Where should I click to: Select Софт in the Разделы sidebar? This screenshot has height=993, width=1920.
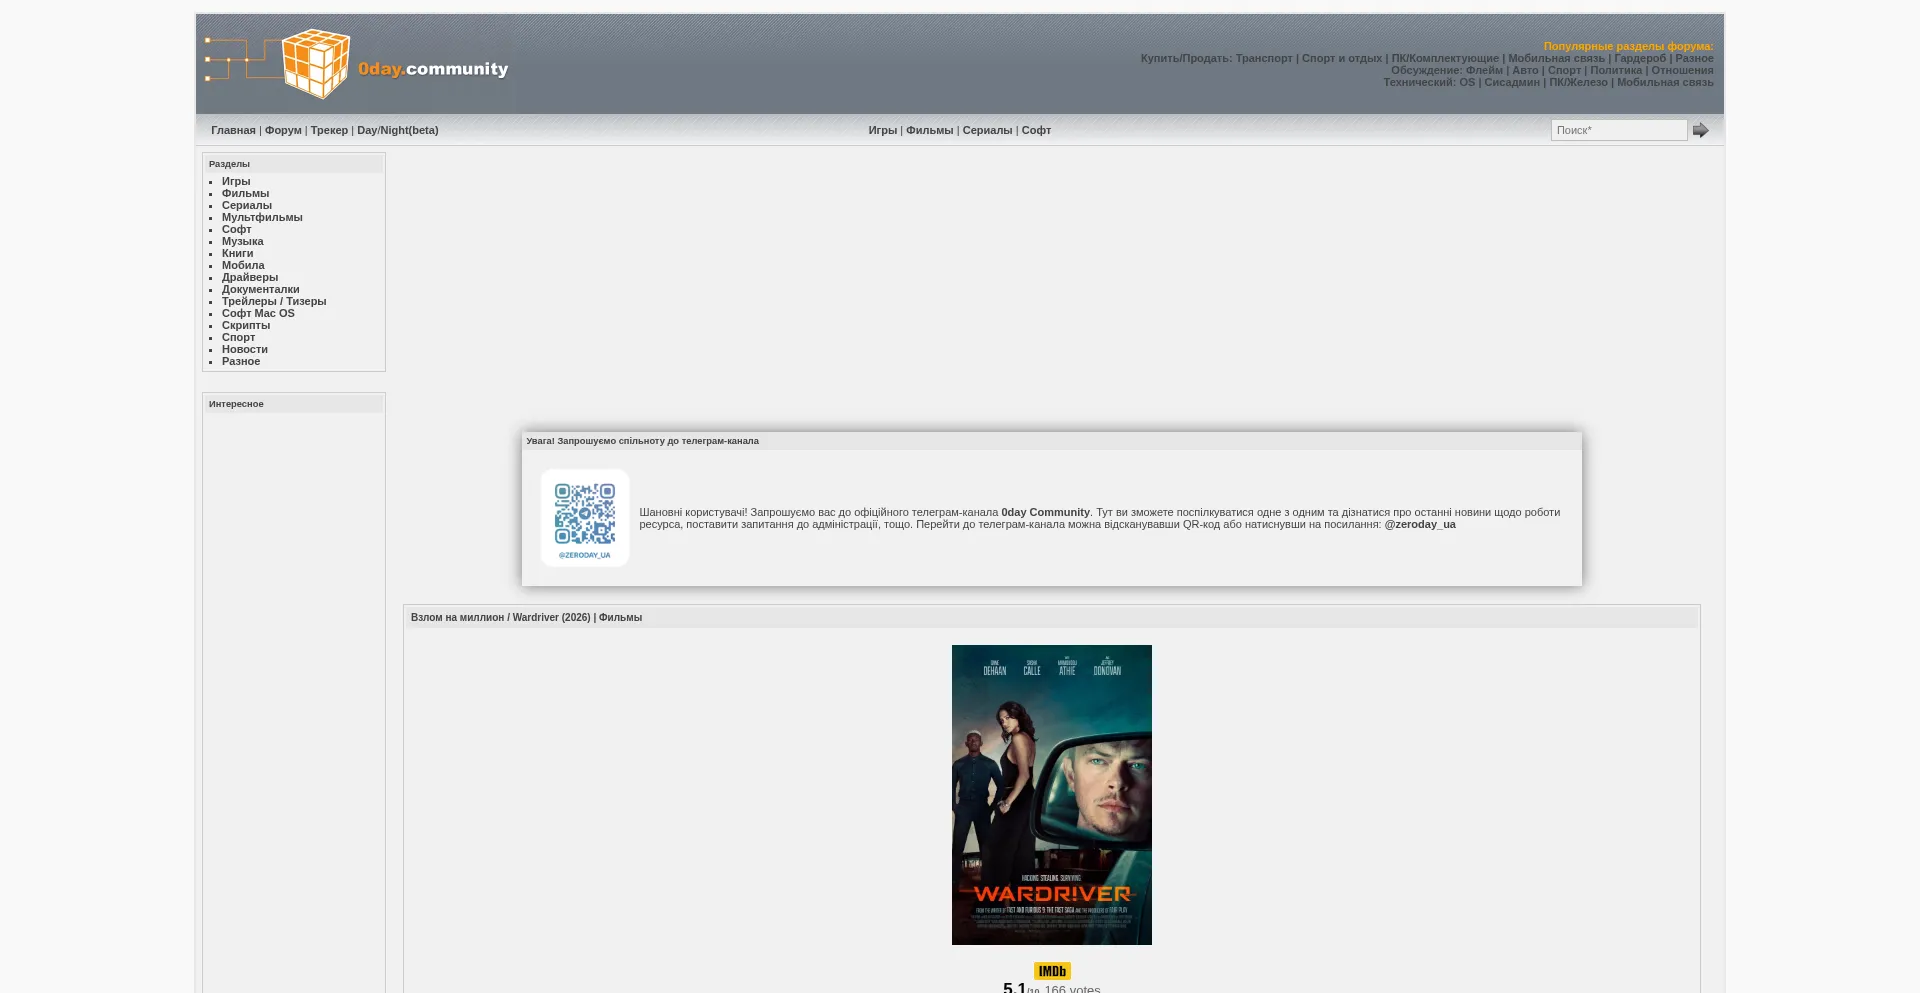[x=237, y=229]
